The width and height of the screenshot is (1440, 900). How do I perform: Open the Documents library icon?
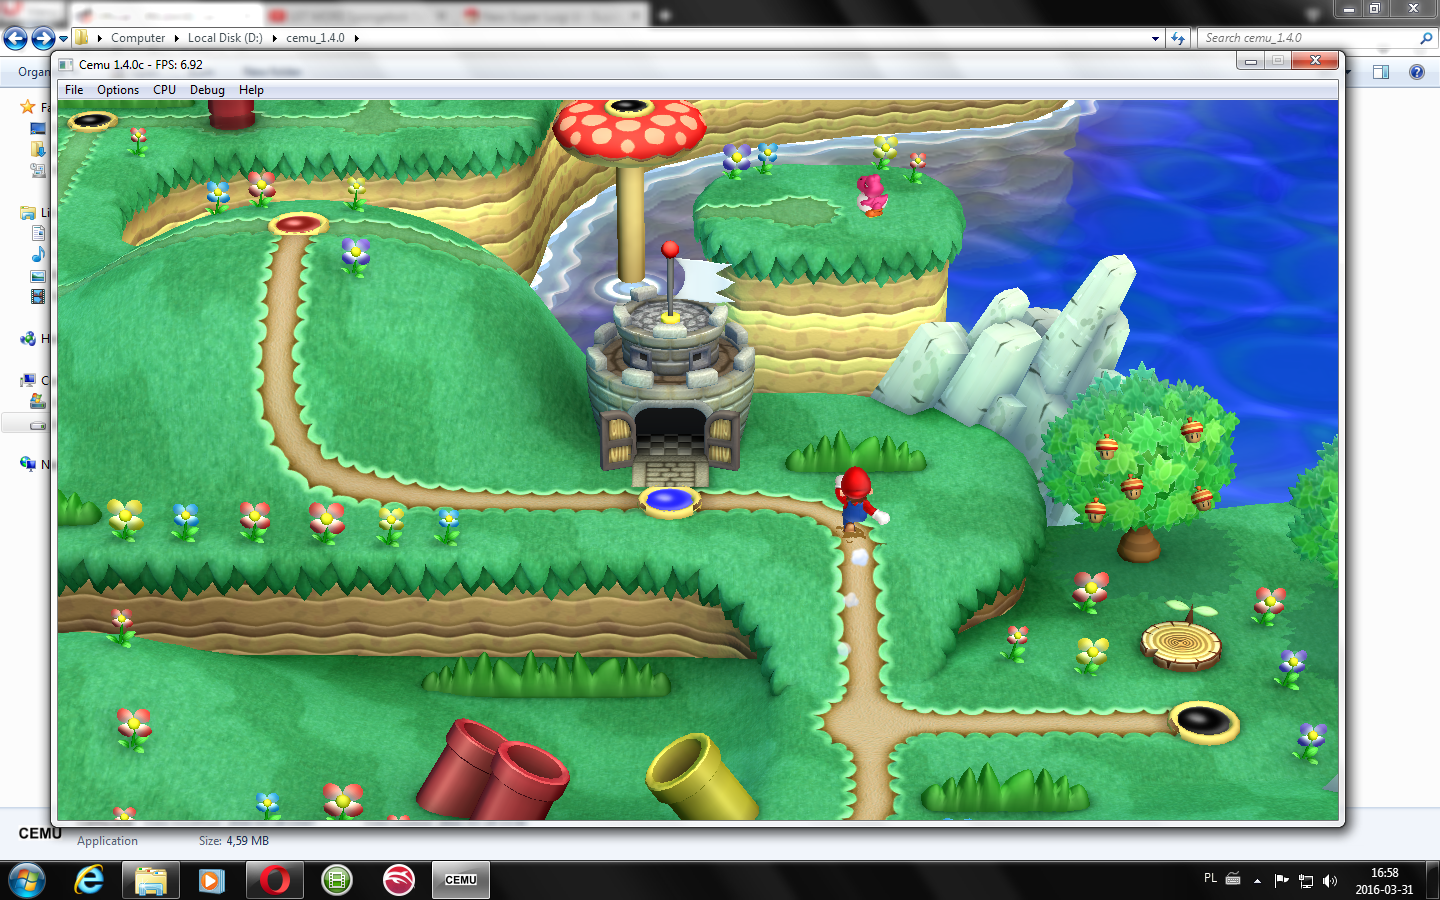pyautogui.click(x=38, y=233)
